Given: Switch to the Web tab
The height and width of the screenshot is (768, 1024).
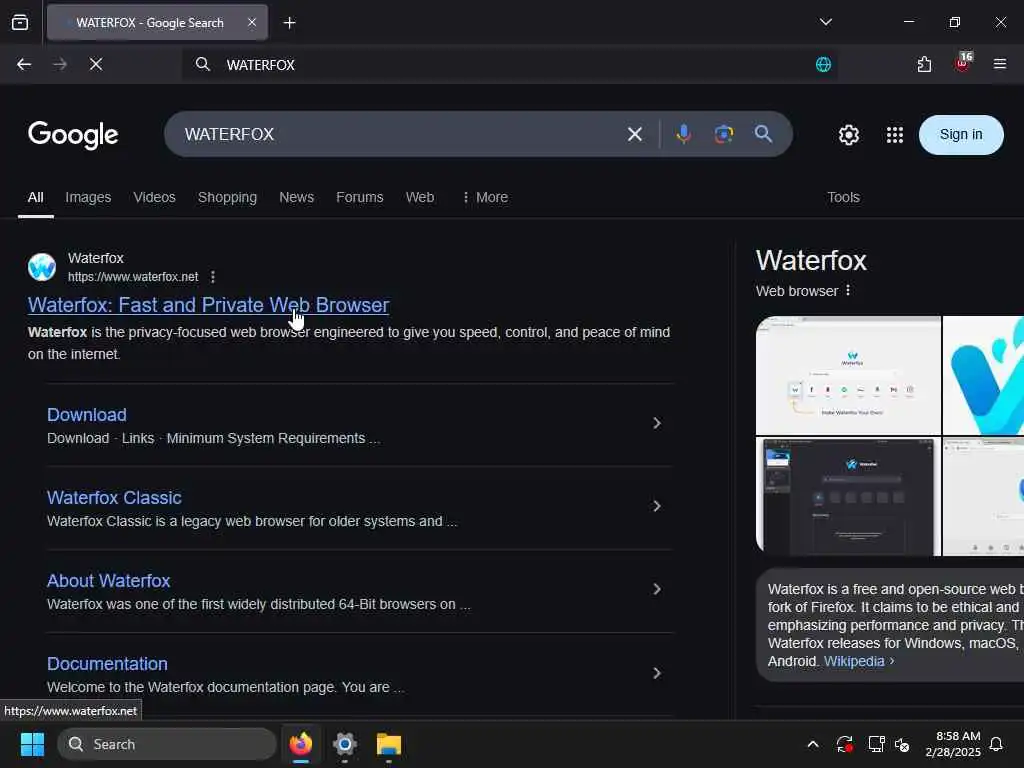Looking at the screenshot, I should pos(420,197).
